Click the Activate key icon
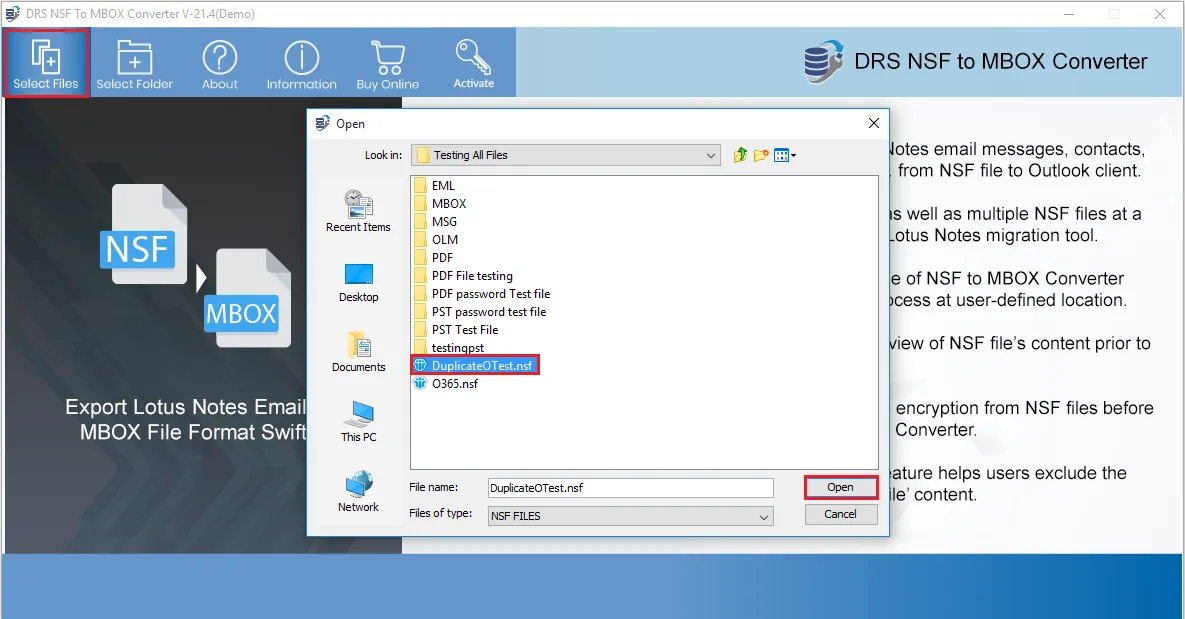 [x=474, y=63]
